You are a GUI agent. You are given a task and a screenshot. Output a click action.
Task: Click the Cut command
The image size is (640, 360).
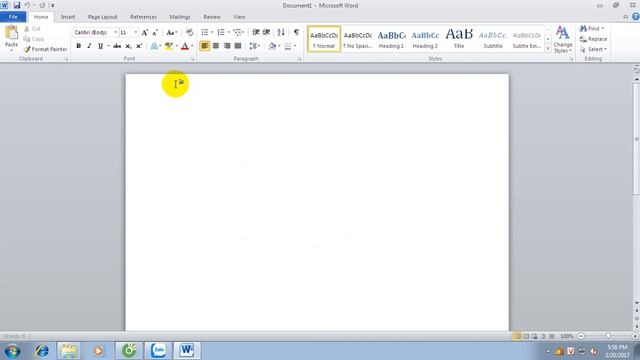tap(32, 29)
